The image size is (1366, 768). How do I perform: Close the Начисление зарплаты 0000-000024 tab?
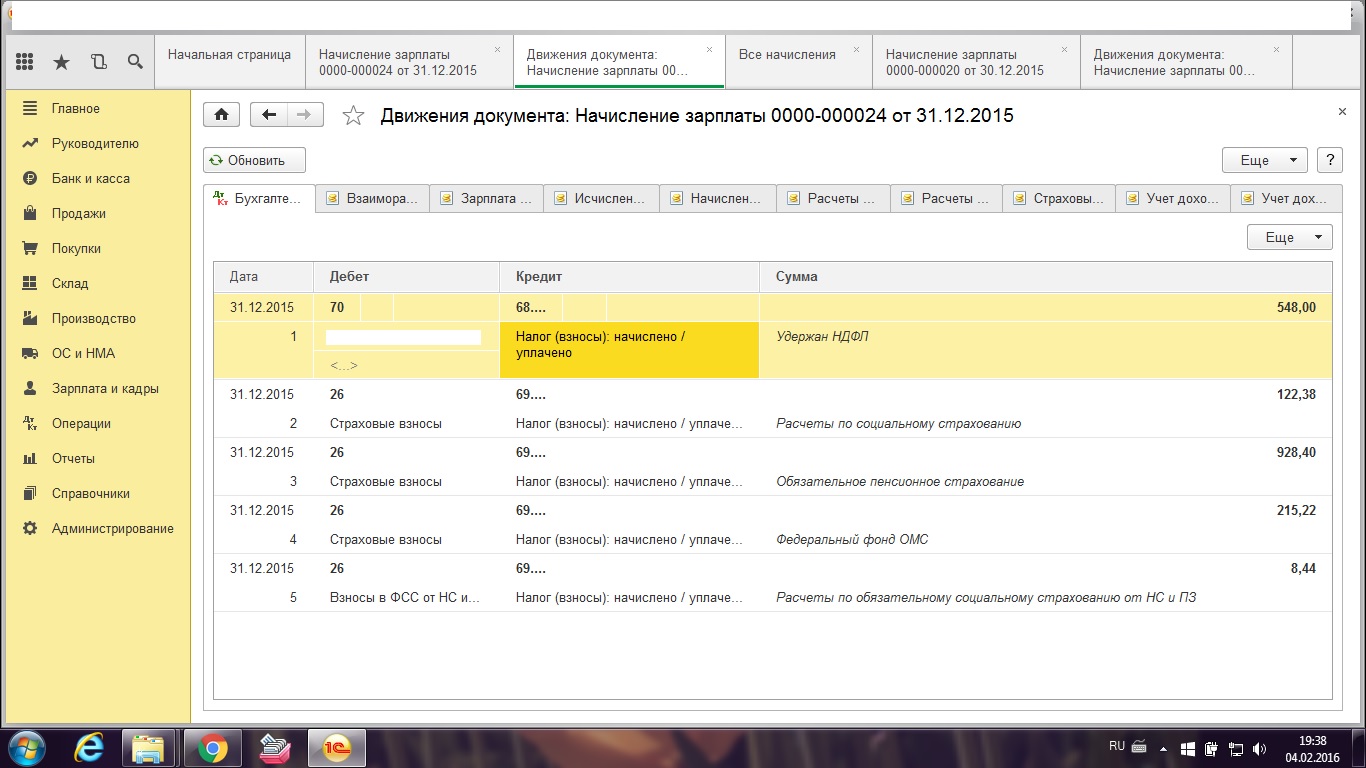pos(497,49)
